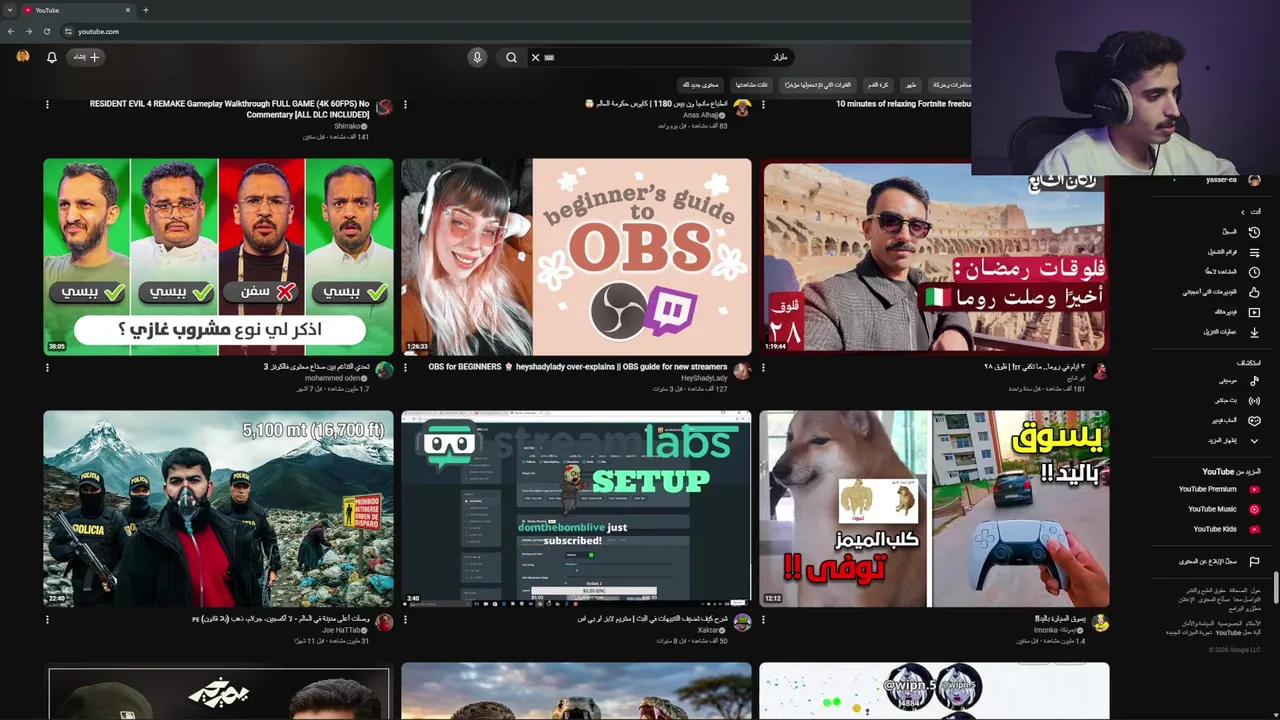Open options menu for Fortnite freebuild video
The image size is (1280, 720).
click(x=763, y=104)
